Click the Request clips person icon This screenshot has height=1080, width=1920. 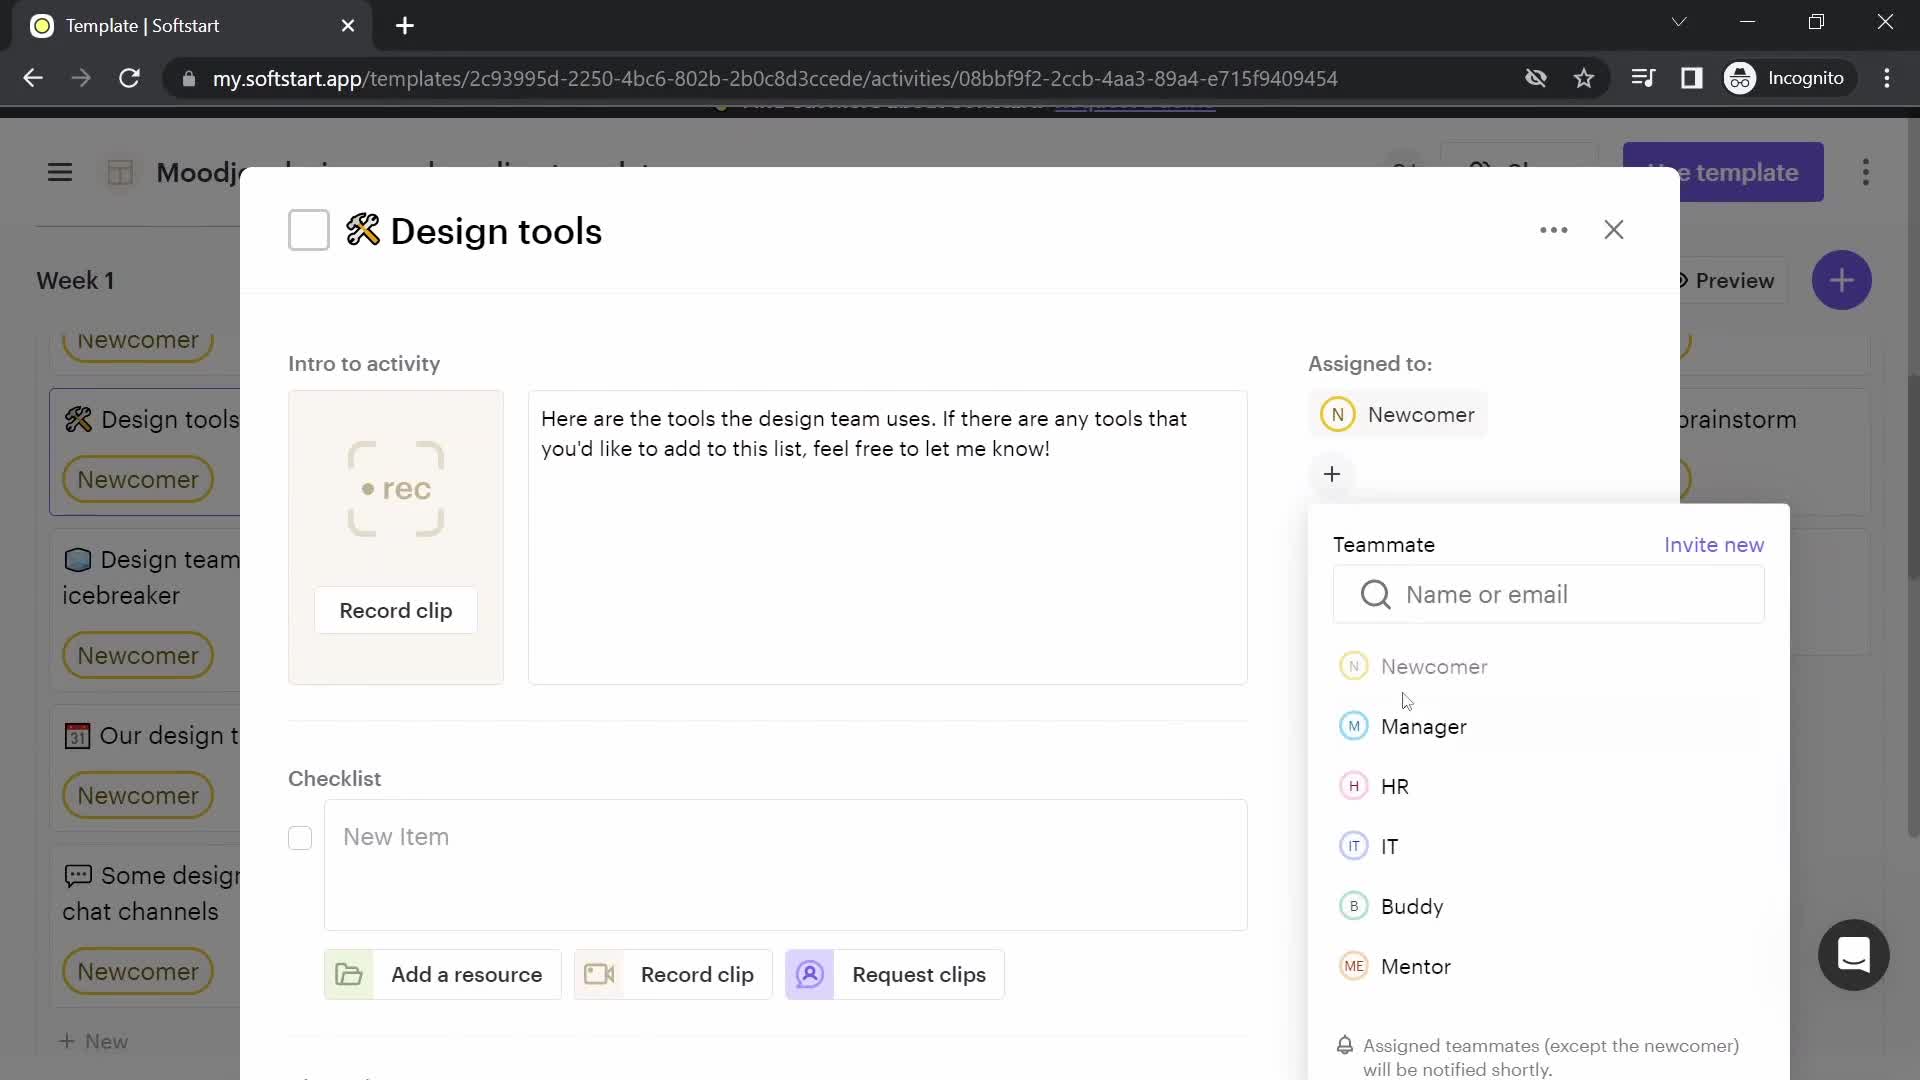coord(808,975)
